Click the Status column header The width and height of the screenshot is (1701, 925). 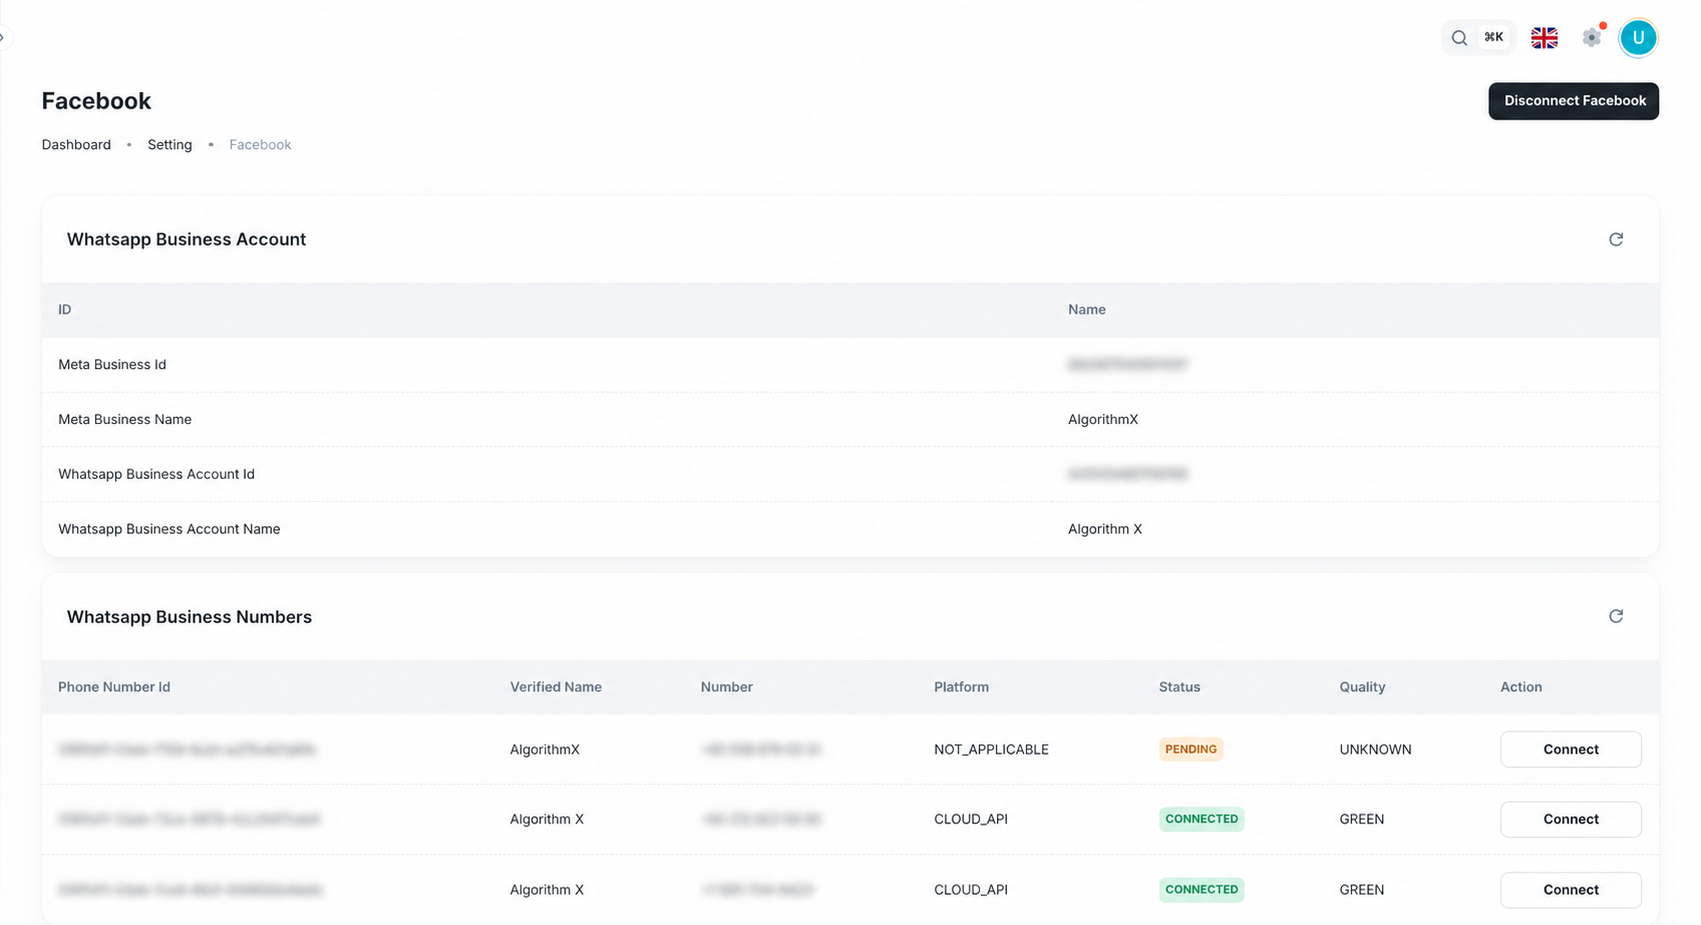point(1179,687)
